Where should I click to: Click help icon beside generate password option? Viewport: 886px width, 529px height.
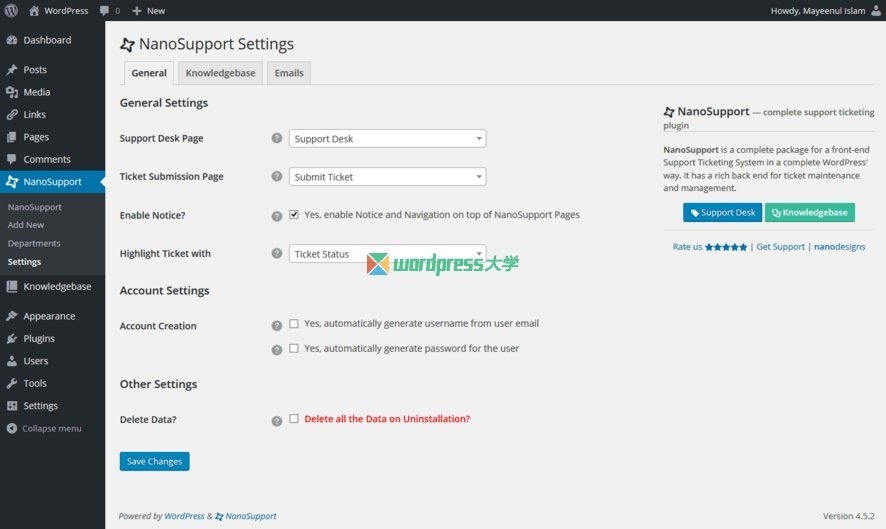click(x=276, y=350)
